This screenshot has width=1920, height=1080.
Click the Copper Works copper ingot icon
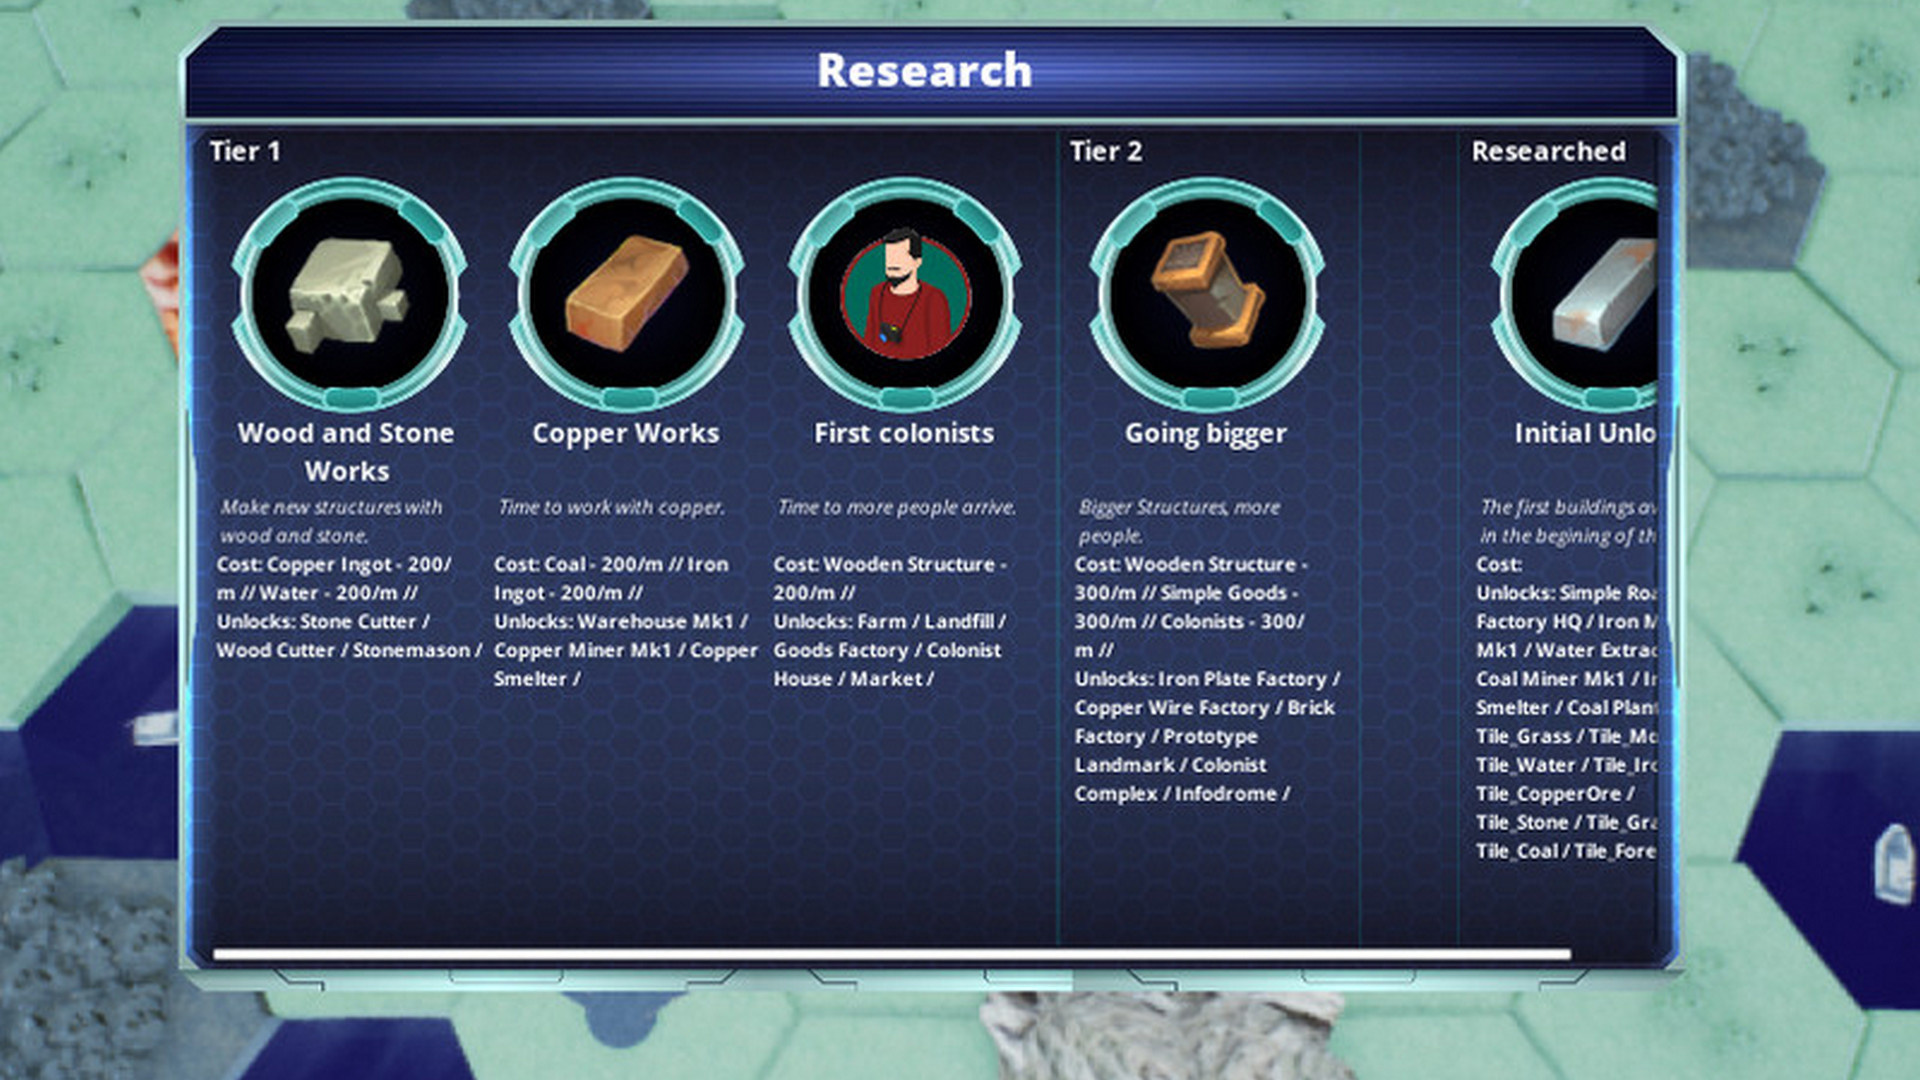click(625, 293)
